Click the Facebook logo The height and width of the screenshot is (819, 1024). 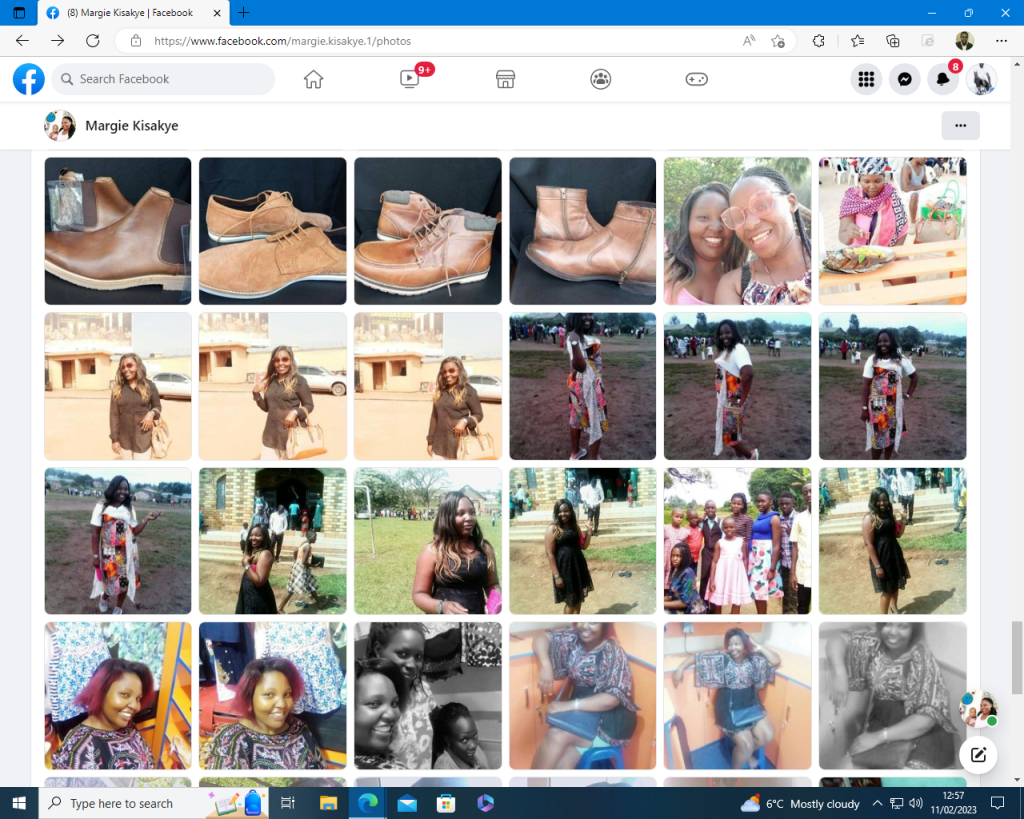click(29, 79)
